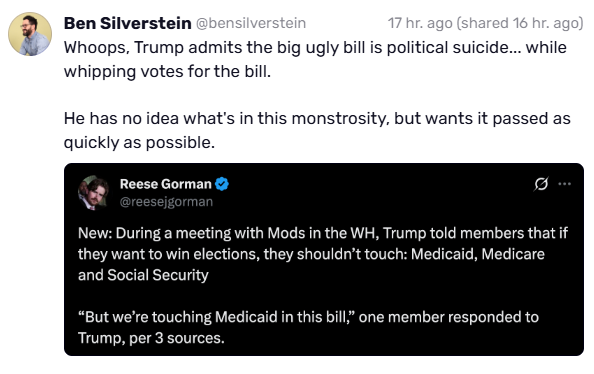Click the embedded tweet's first paragraph text
594x374 pixels.
pyautogui.click(x=323, y=254)
